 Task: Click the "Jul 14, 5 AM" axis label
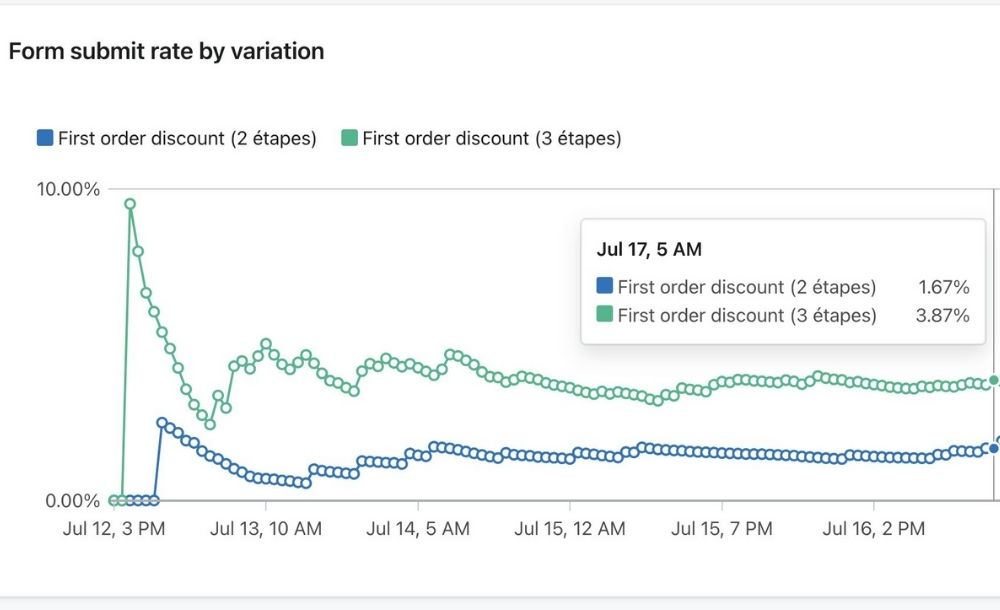click(x=418, y=528)
